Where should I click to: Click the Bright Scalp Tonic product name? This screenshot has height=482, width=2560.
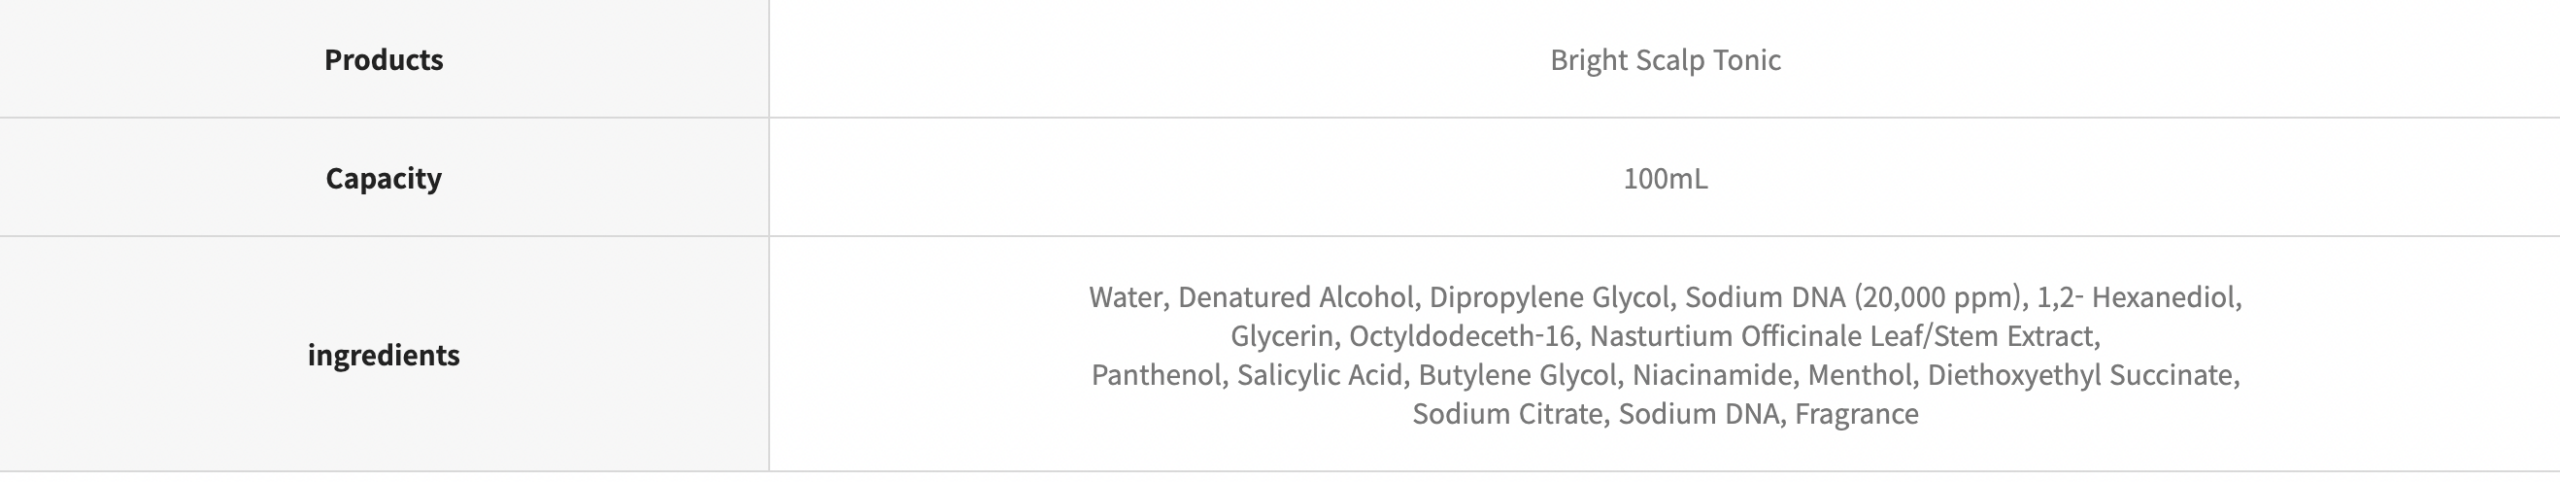point(1665,60)
